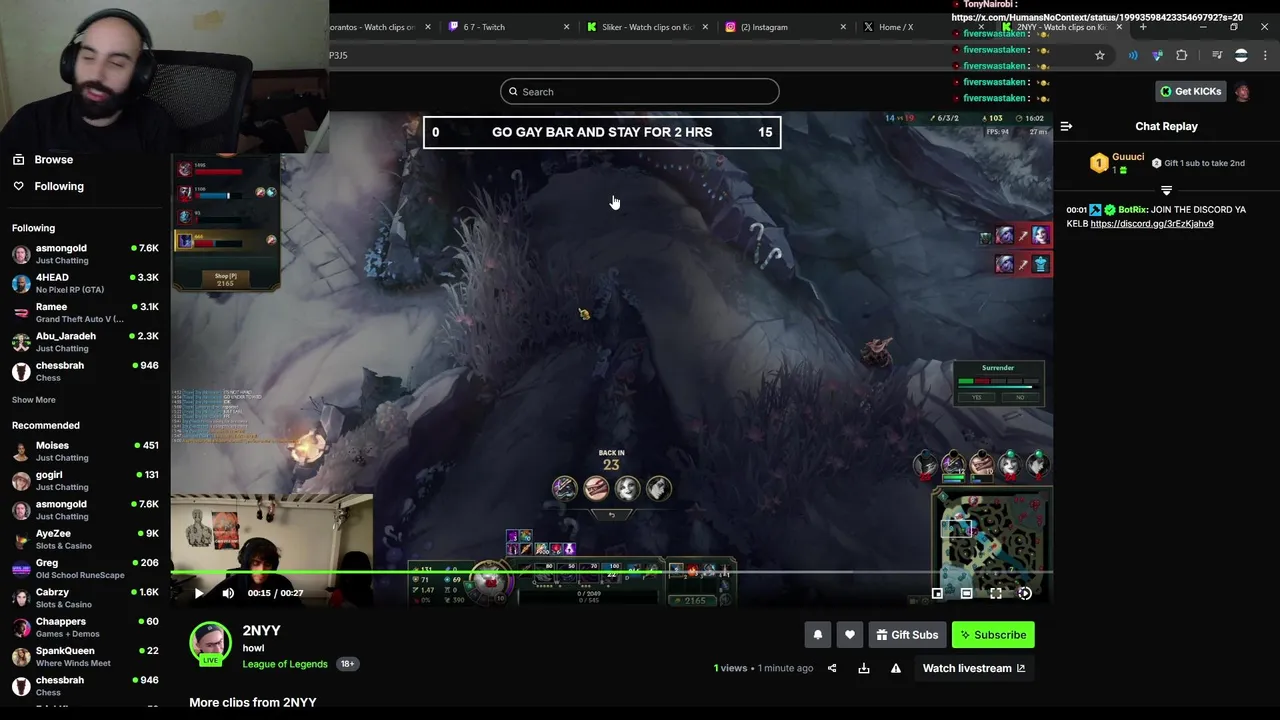The width and height of the screenshot is (1280, 720).
Task: Open chessbrah in the Following list
Action: [84, 371]
